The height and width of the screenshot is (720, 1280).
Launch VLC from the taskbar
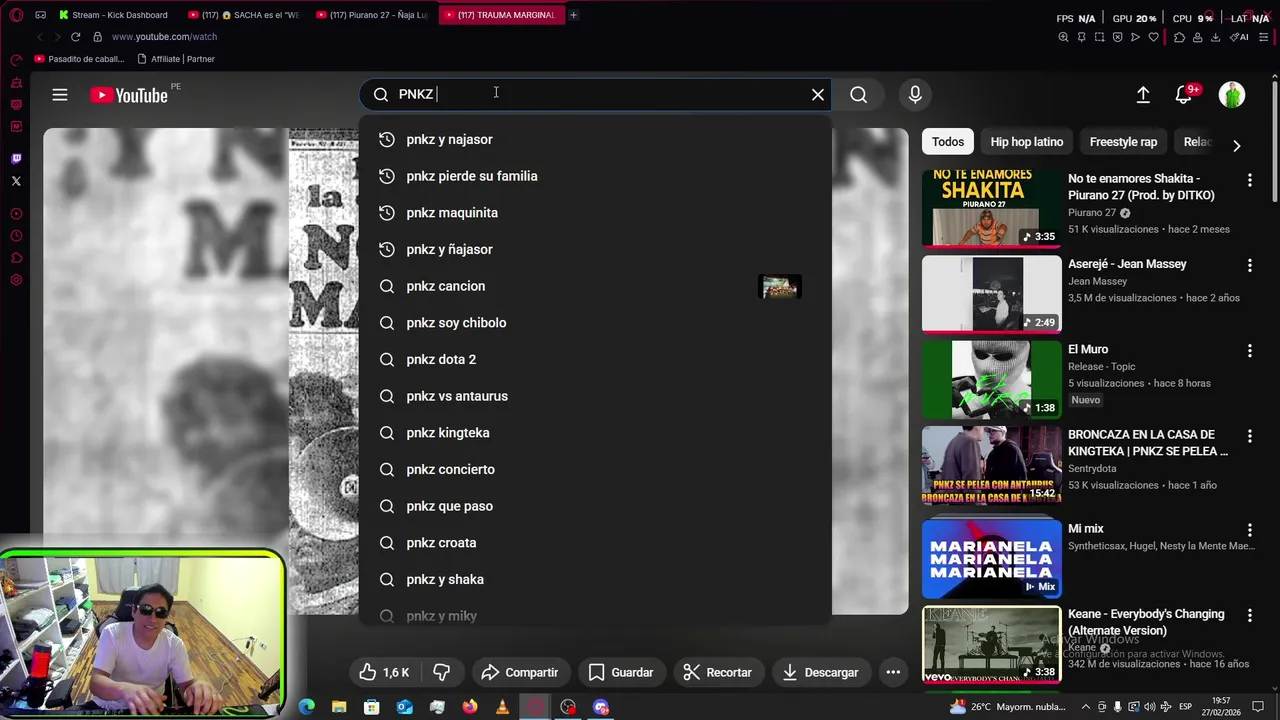(x=502, y=707)
